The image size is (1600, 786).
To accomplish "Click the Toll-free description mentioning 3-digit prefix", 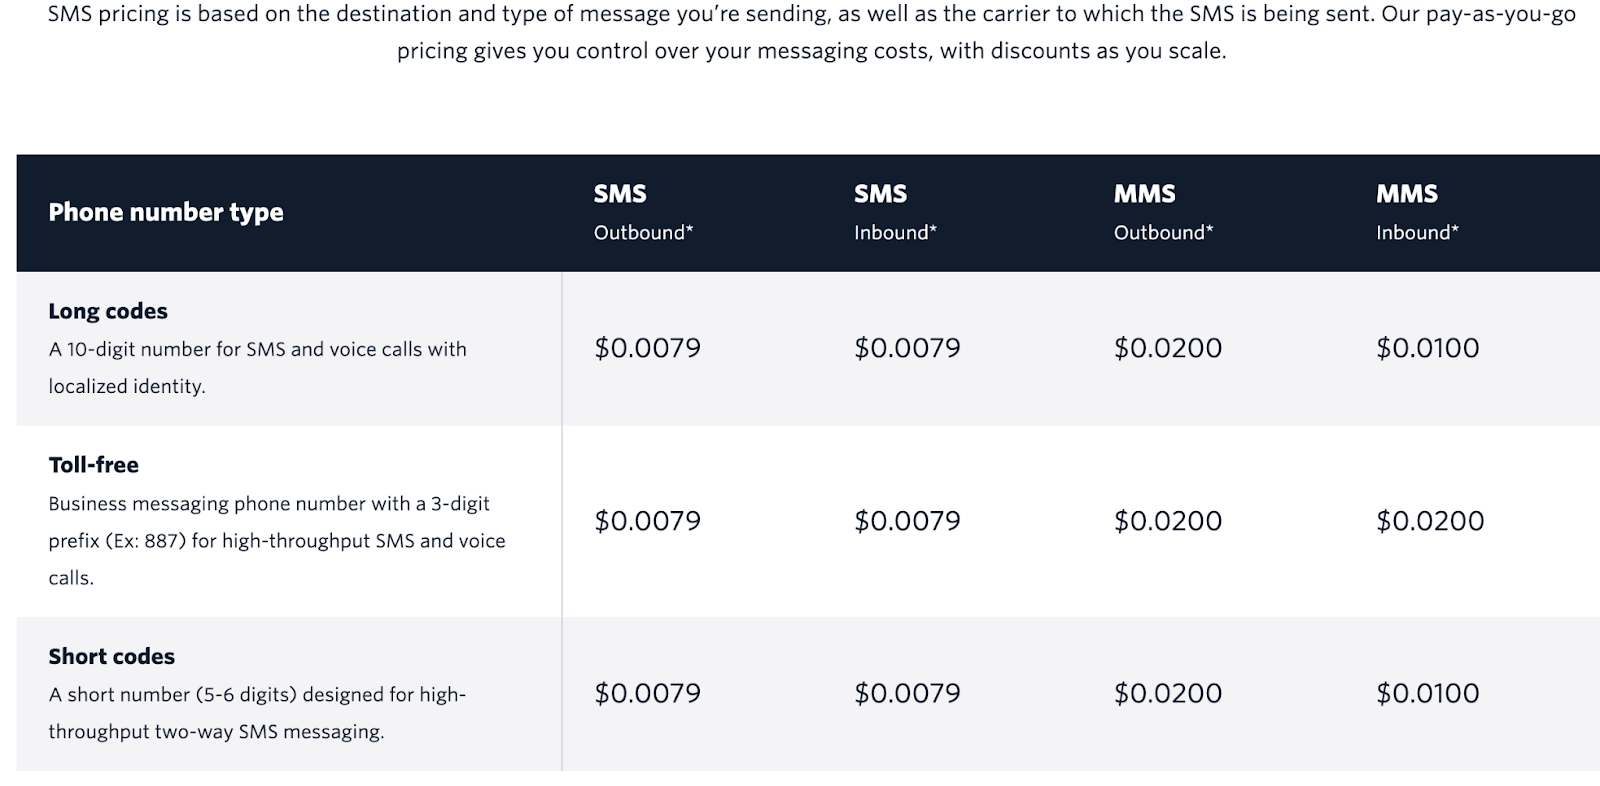I will point(277,540).
